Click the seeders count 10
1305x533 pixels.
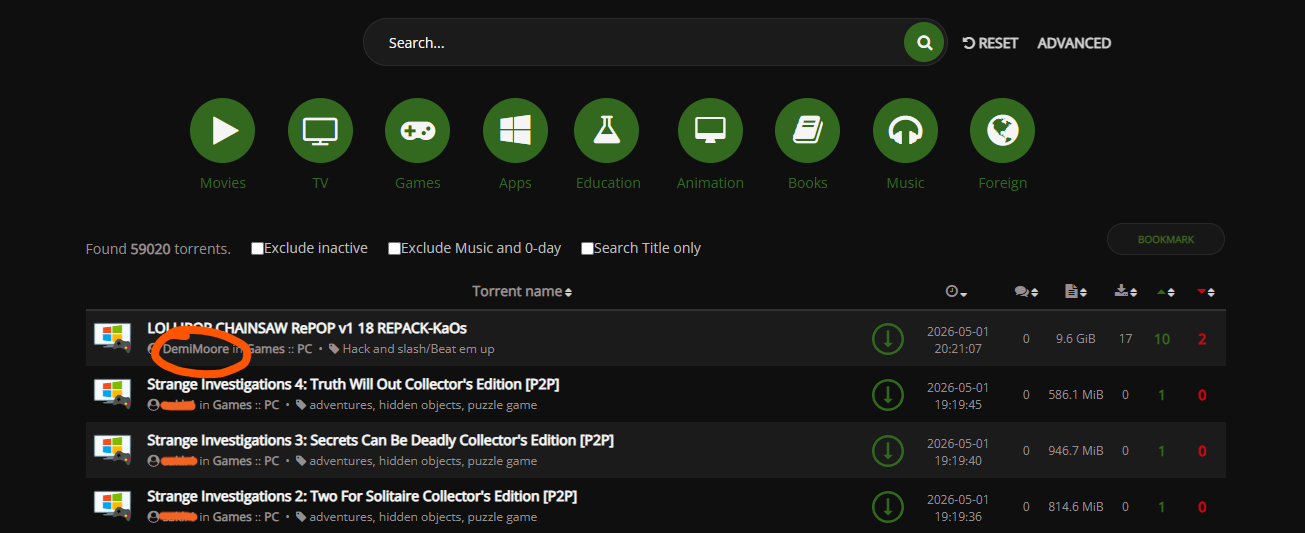click(1161, 339)
